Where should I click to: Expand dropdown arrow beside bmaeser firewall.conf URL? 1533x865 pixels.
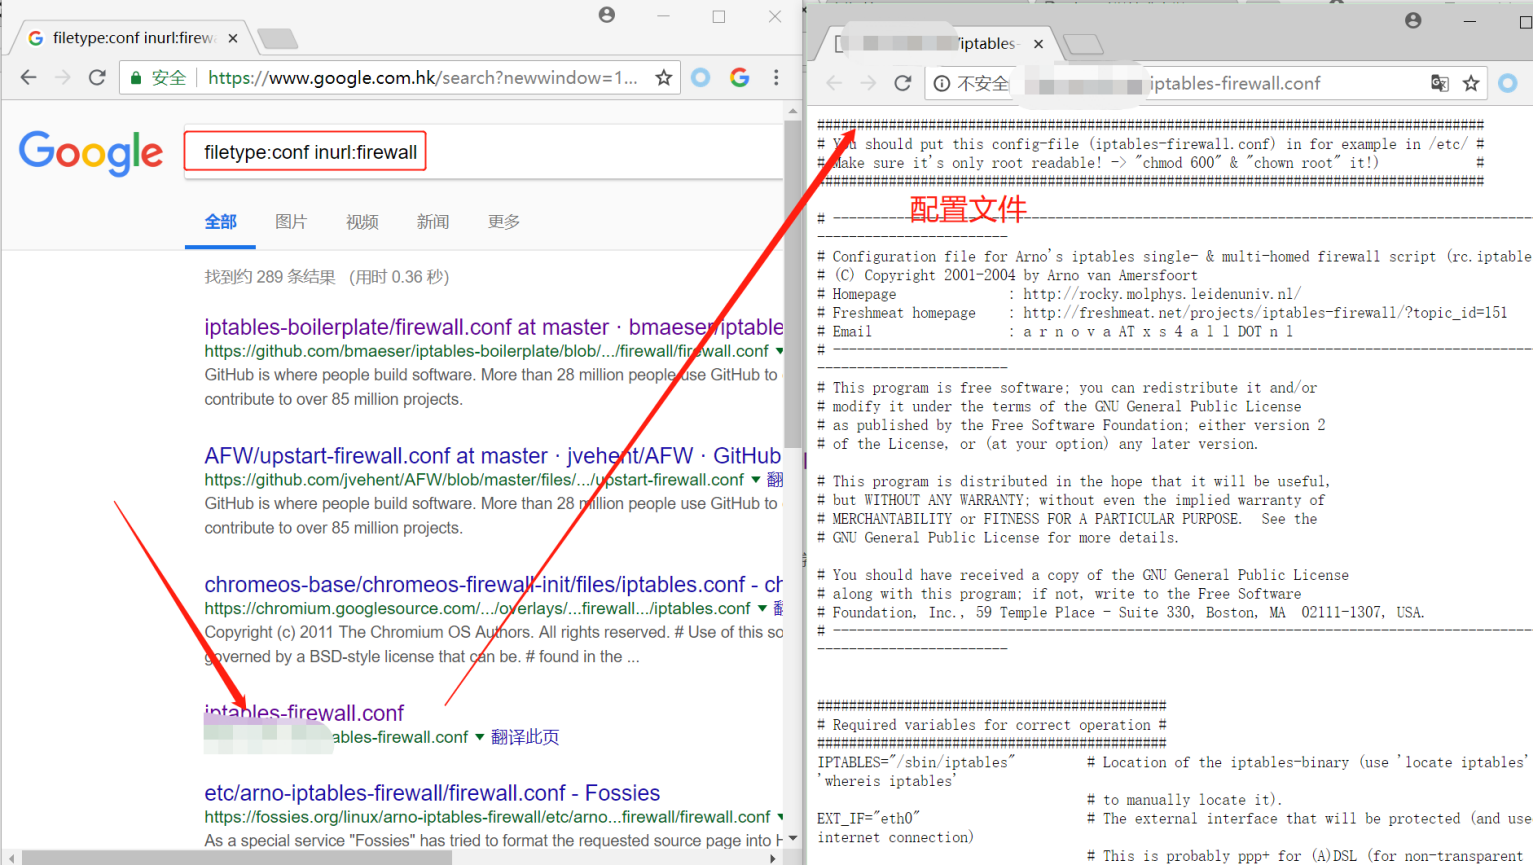pos(779,351)
